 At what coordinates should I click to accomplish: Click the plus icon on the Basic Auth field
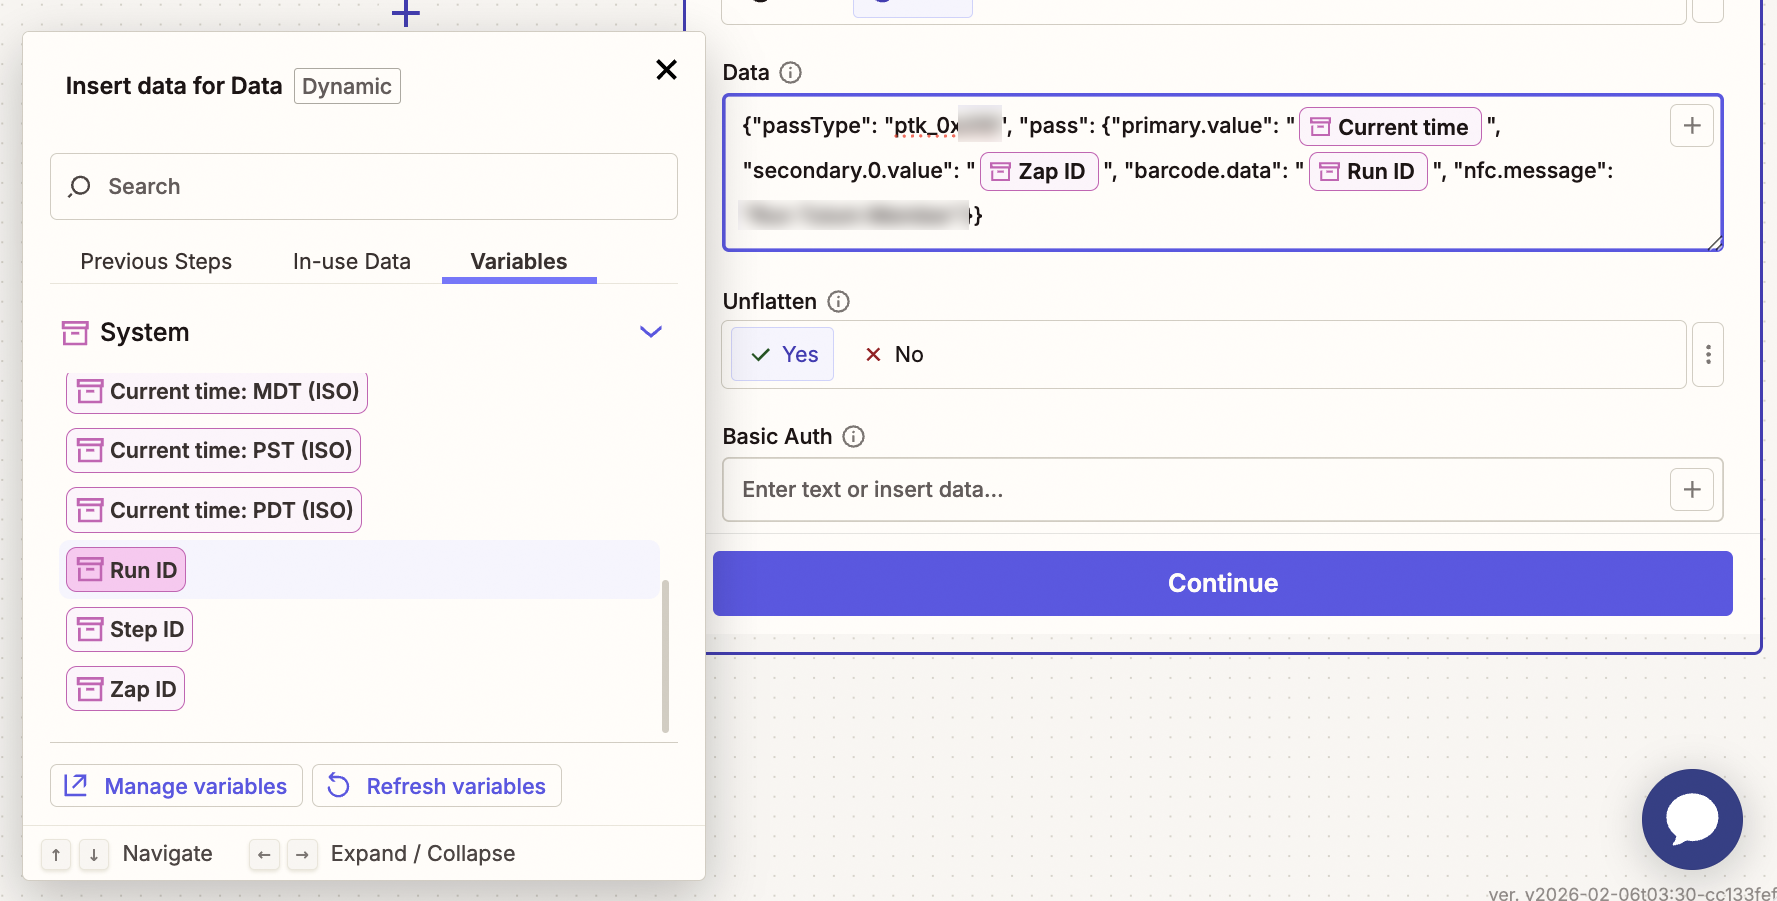click(x=1691, y=489)
